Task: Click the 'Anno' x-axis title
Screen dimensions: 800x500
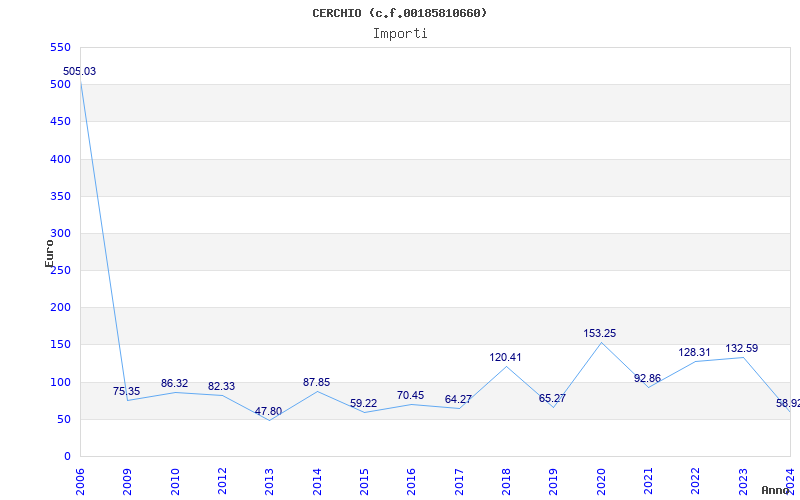Action: (776, 490)
